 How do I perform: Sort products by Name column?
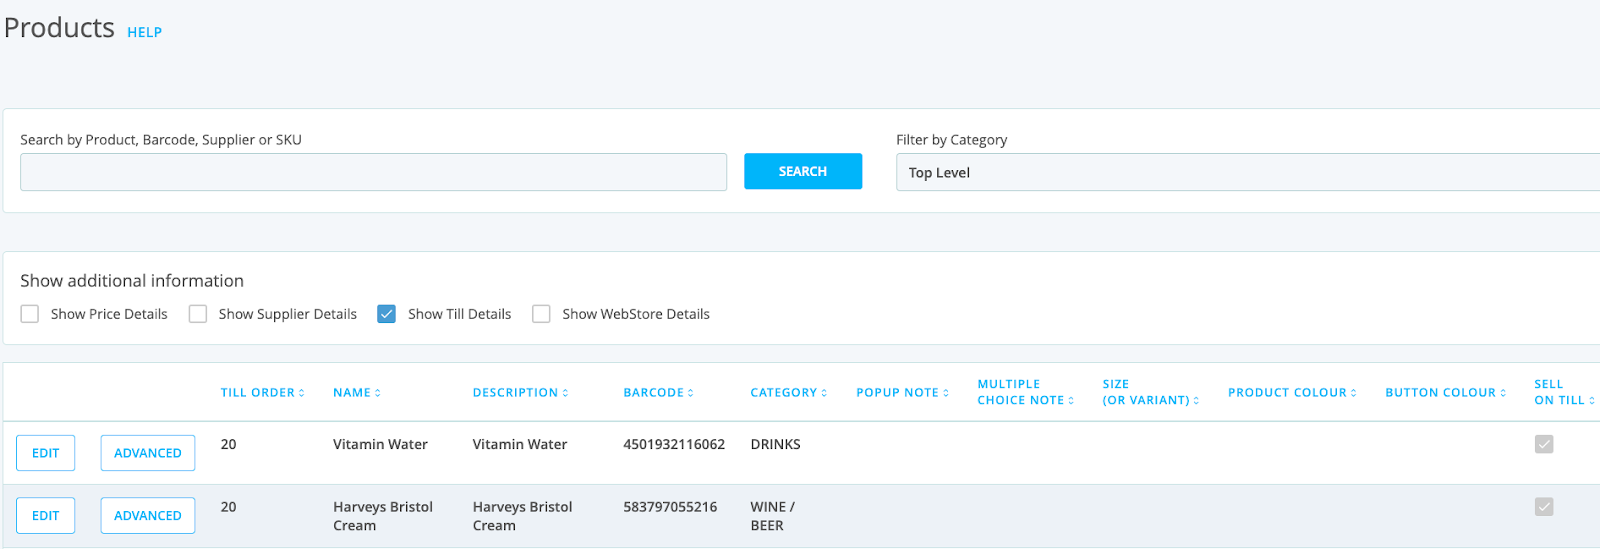pos(356,393)
